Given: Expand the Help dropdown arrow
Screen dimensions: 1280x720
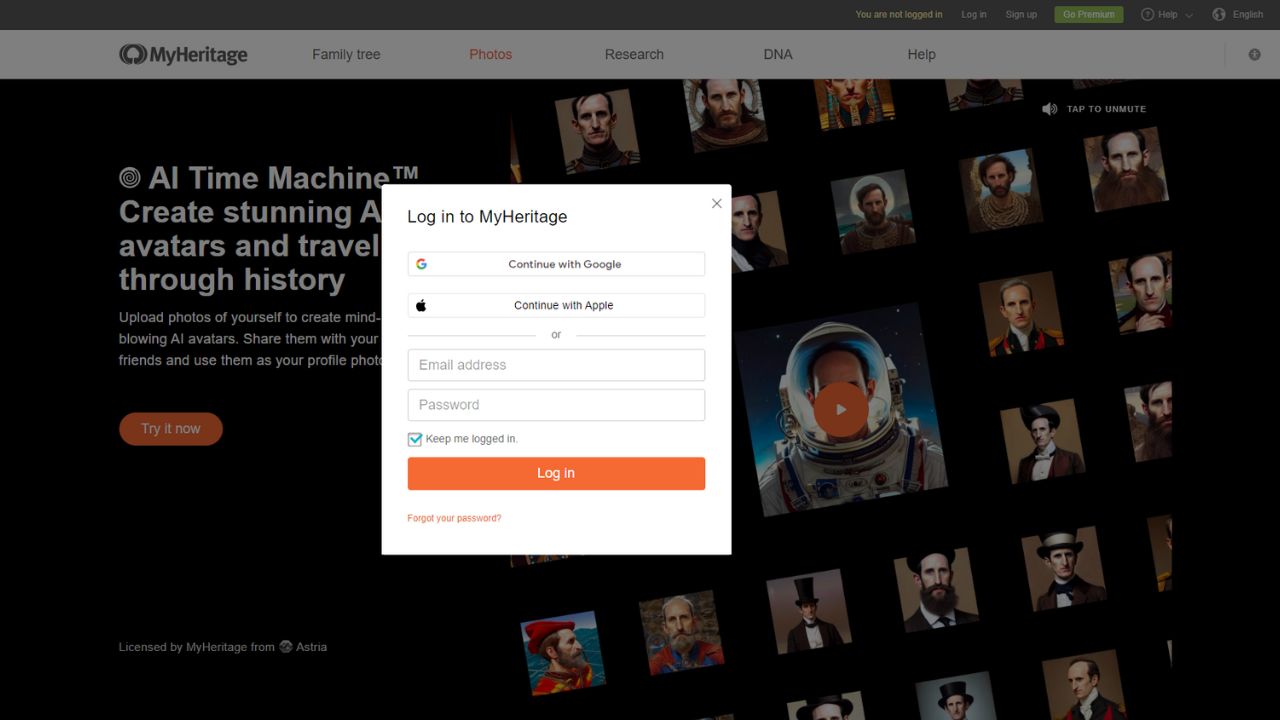Looking at the screenshot, I should tap(1189, 15).
